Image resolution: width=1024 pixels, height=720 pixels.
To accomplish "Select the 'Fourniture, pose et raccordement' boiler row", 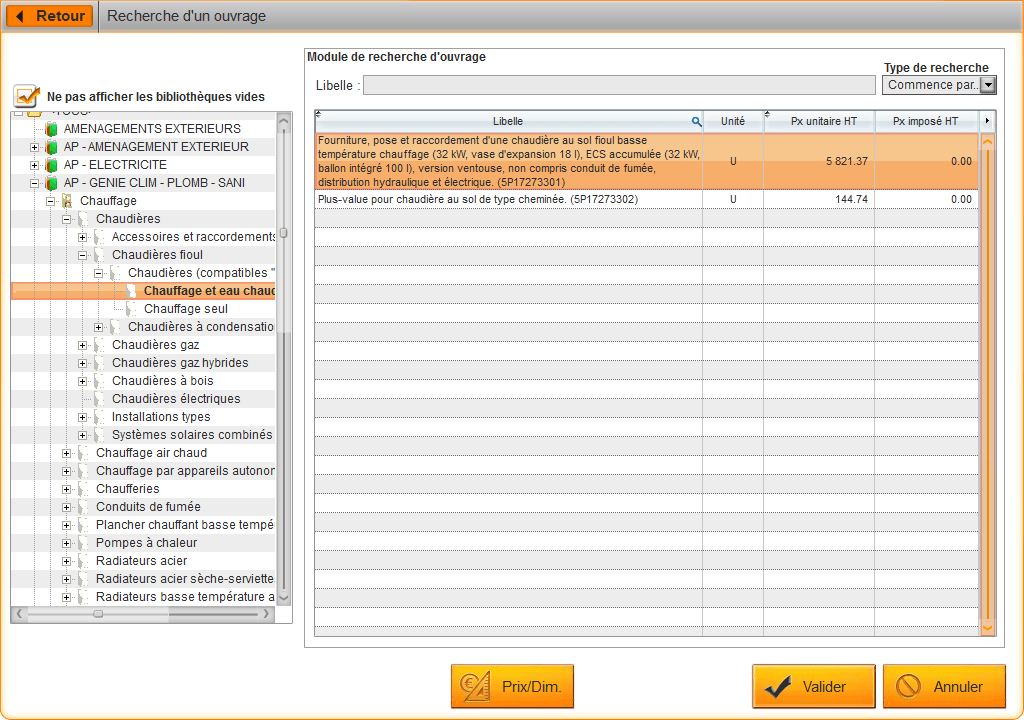I will coord(647,161).
